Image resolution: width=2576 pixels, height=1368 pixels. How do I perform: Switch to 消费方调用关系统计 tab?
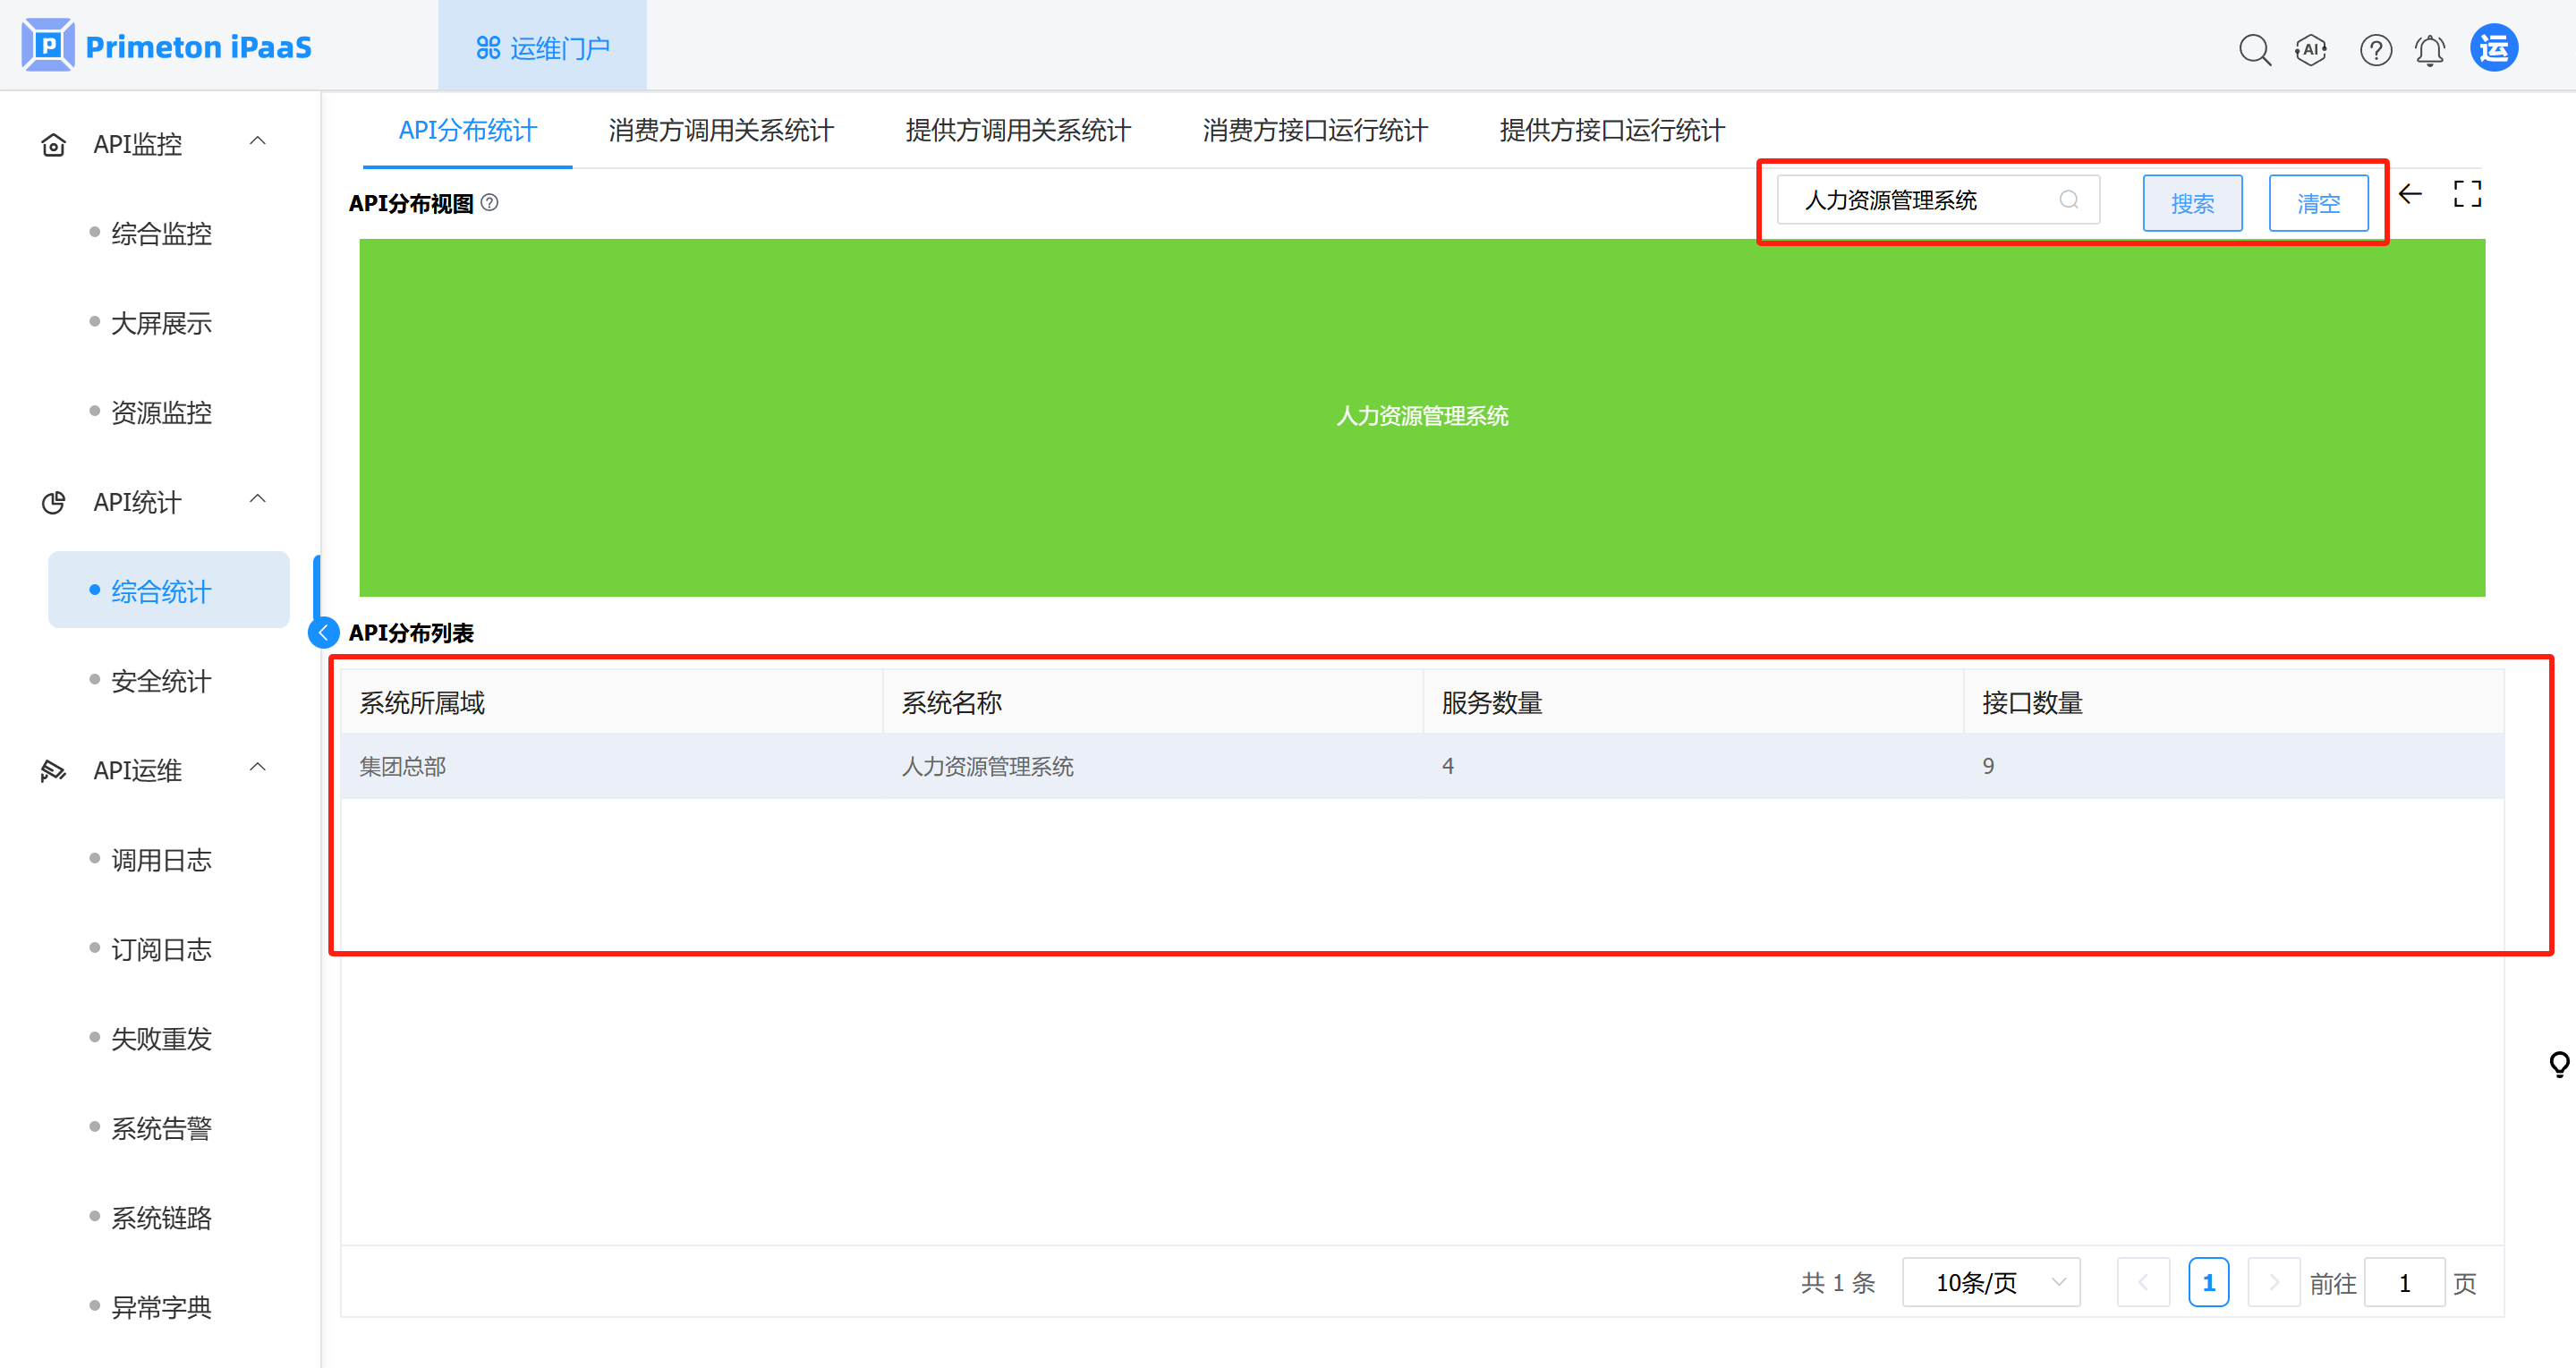coord(720,131)
